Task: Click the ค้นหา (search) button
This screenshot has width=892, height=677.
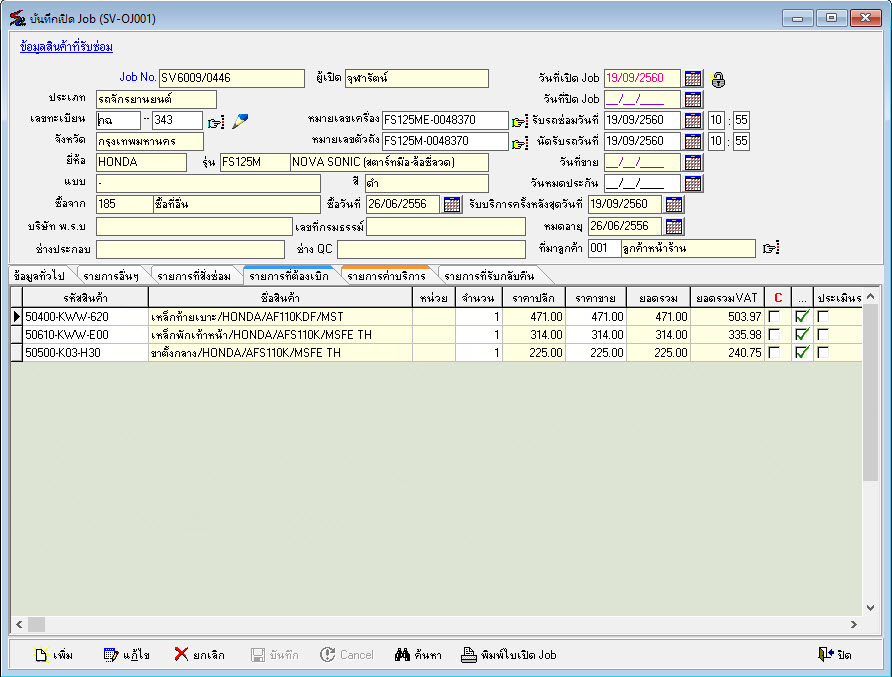Action: 418,655
